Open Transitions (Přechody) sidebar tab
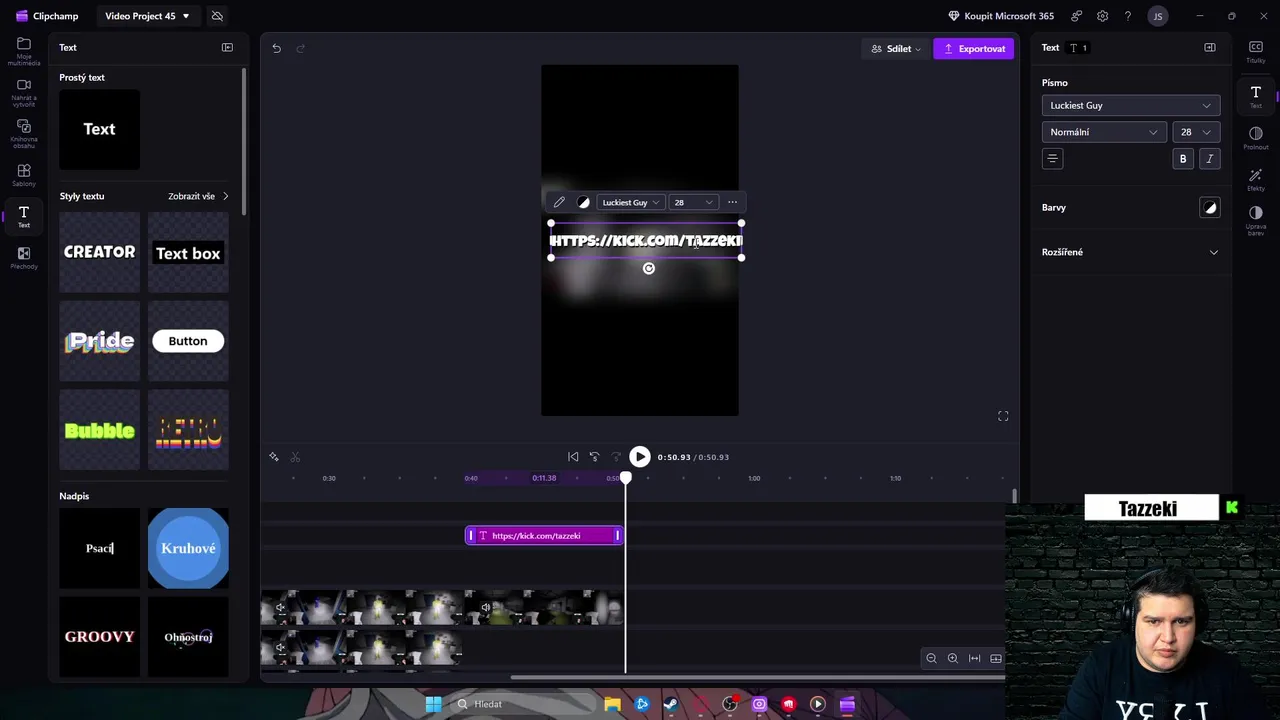The width and height of the screenshot is (1280, 720). tap(24, 258)
